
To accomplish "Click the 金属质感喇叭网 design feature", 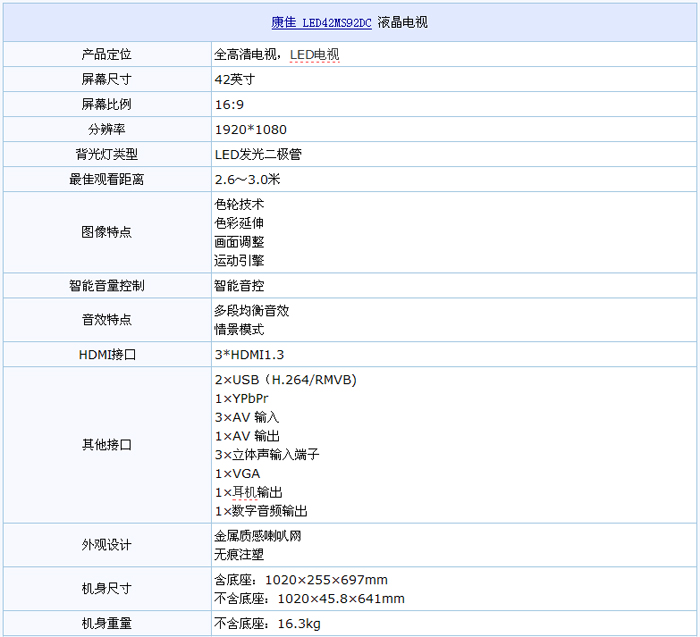I will coord(257,536).
